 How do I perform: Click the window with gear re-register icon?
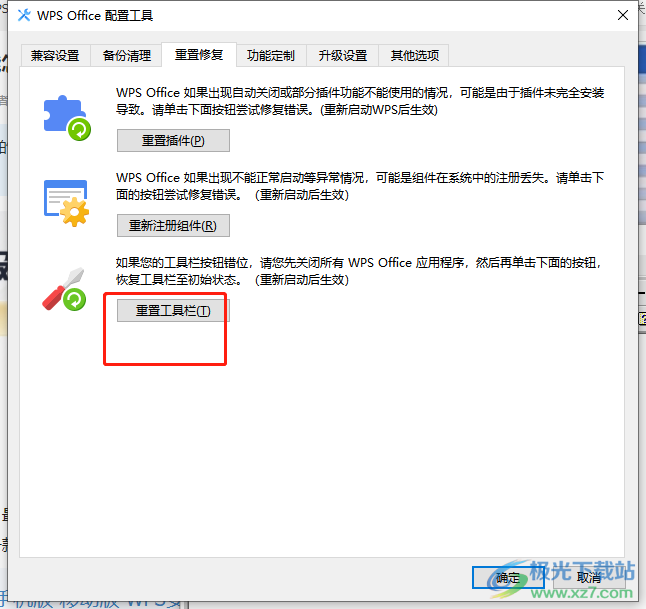pyautogui.click(x=66, y=203)
